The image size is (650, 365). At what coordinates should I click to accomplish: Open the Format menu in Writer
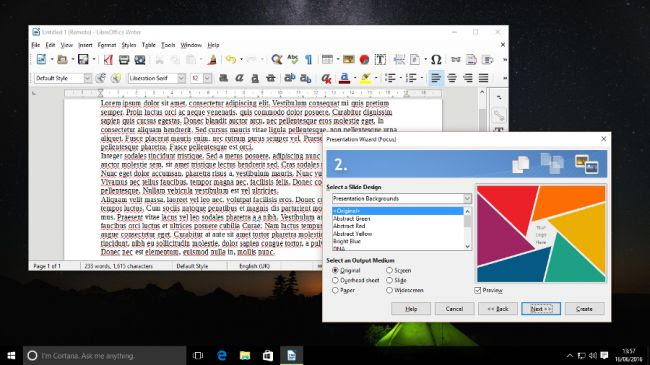tap(107, 45)
